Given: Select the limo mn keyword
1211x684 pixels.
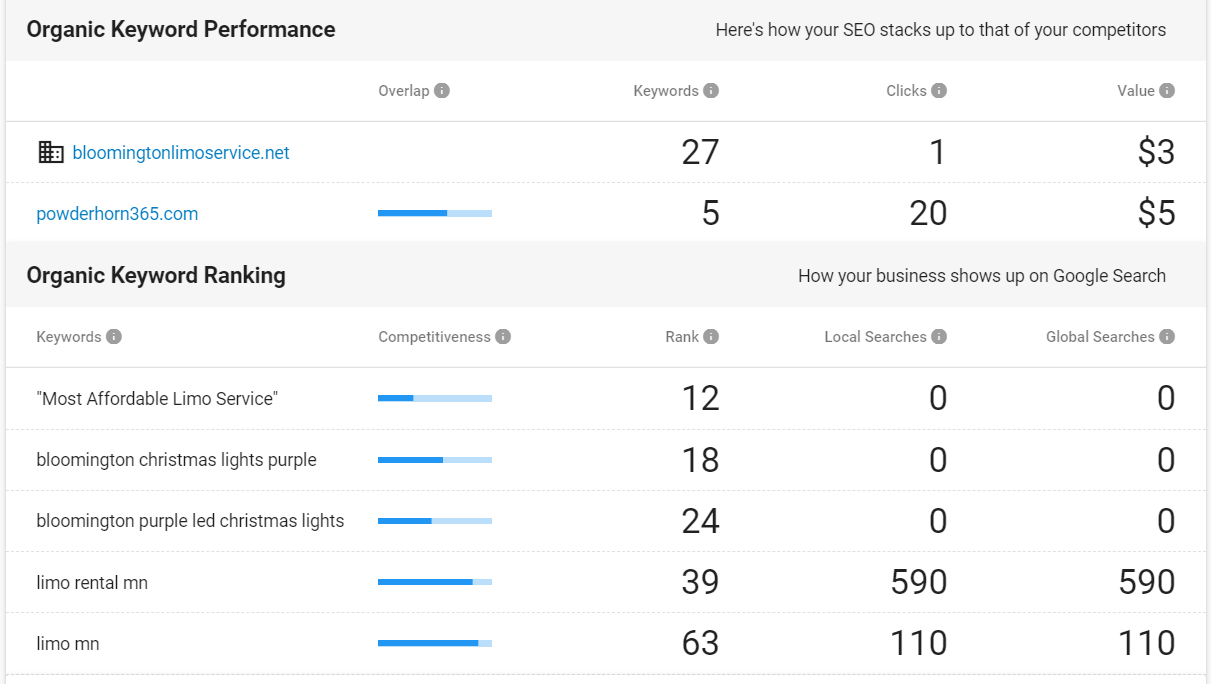Looking at the screenshot, I should pos(68,644).
